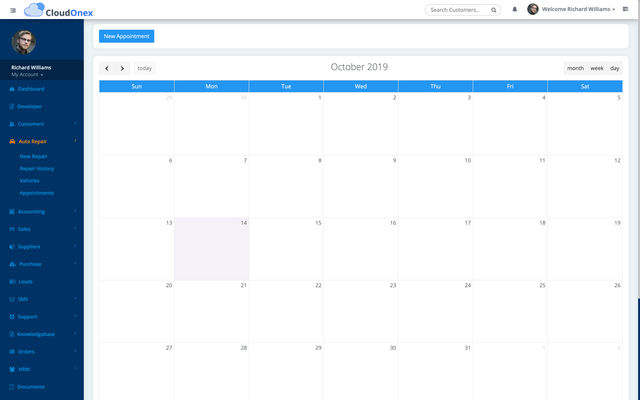640x400 pixels.
Task: Click the search magnifier icon
Action: click(493, 10)
